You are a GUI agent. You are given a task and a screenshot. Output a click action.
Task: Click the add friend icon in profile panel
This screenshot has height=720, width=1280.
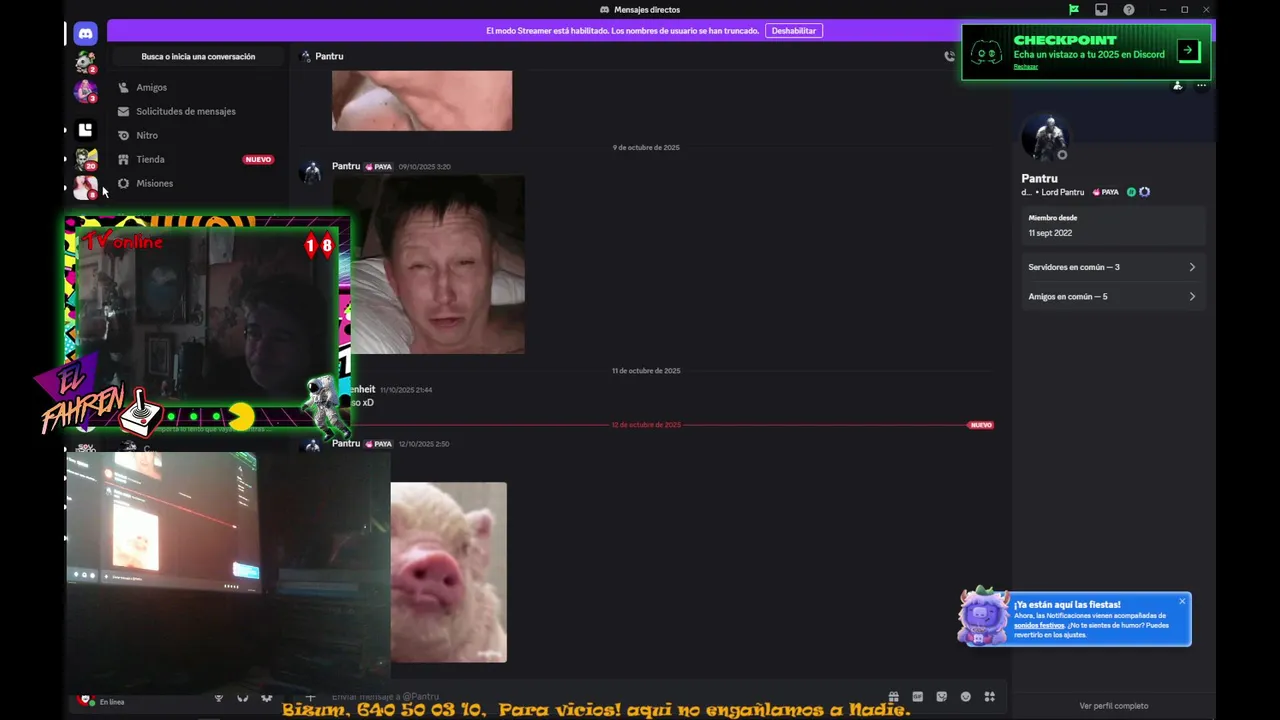[x=1177, y=85]
